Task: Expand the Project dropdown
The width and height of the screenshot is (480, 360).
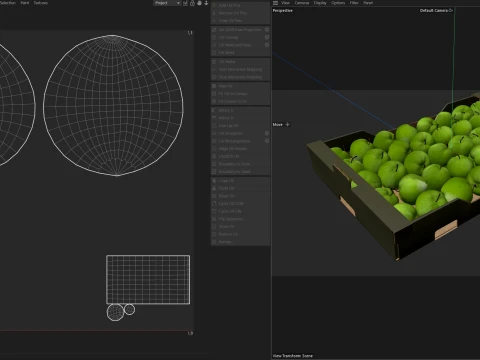Action: coord(167,3)
